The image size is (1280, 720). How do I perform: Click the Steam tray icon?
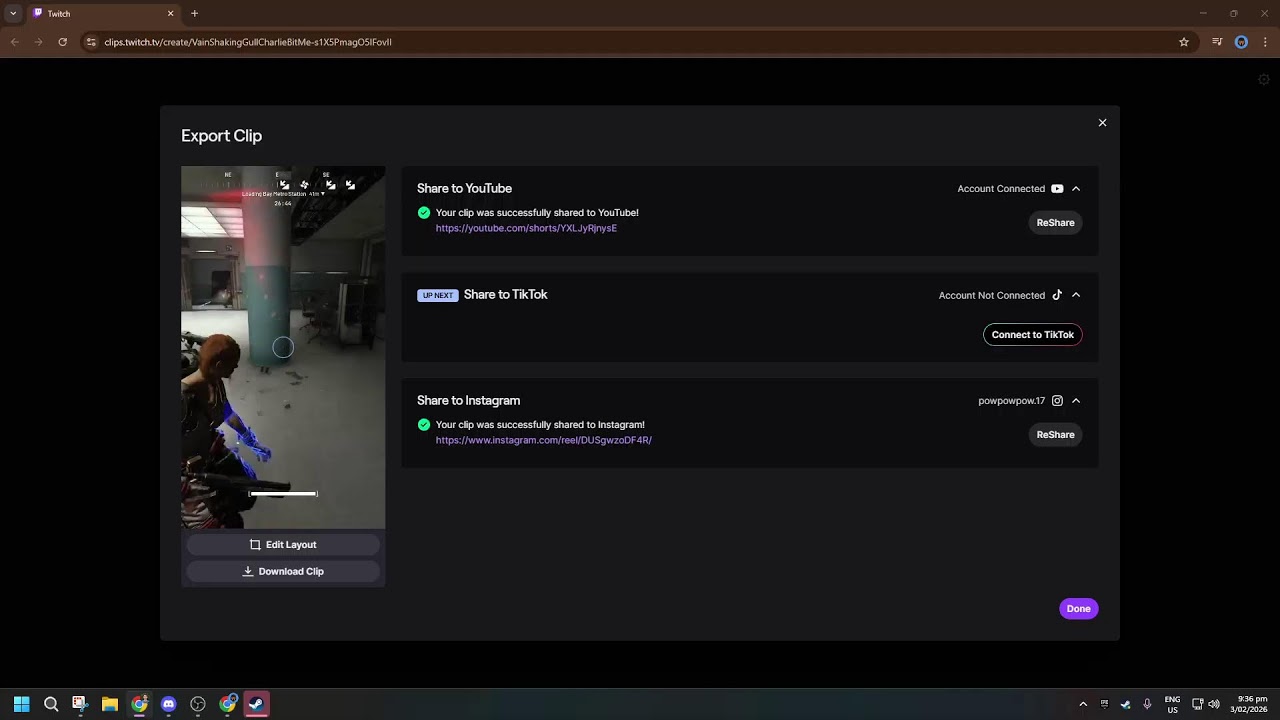click(x=1125, y=704)
